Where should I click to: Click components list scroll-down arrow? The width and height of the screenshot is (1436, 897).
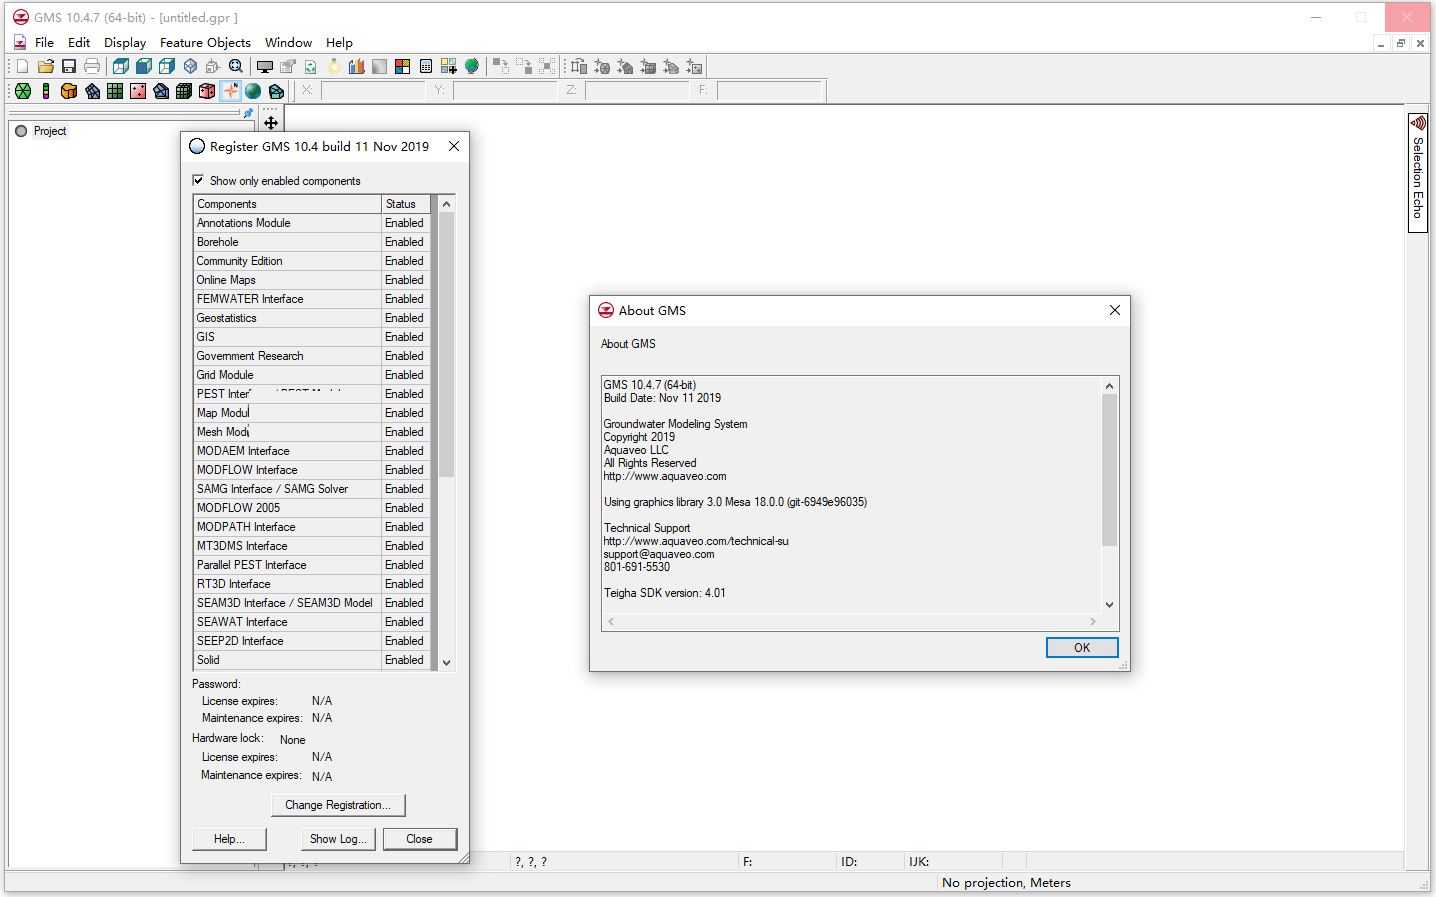[446, 662]
